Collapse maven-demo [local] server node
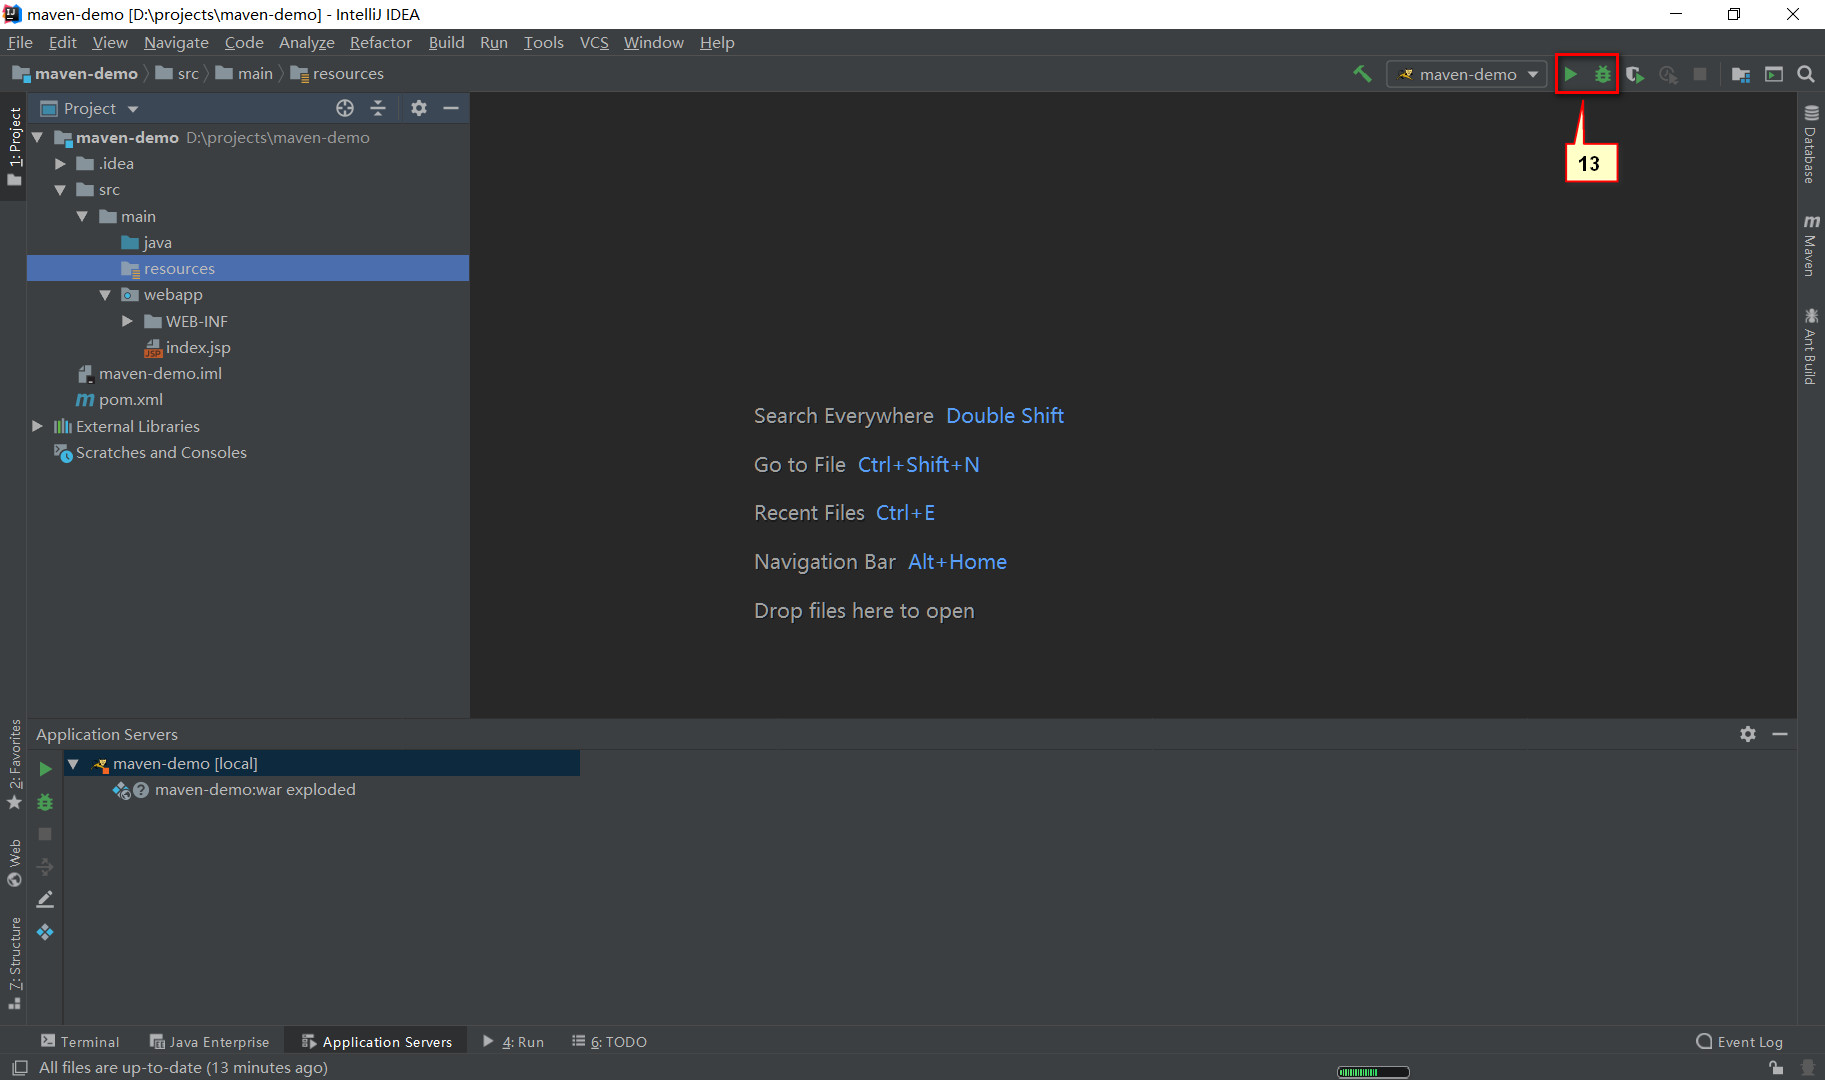 pos(73,764)
